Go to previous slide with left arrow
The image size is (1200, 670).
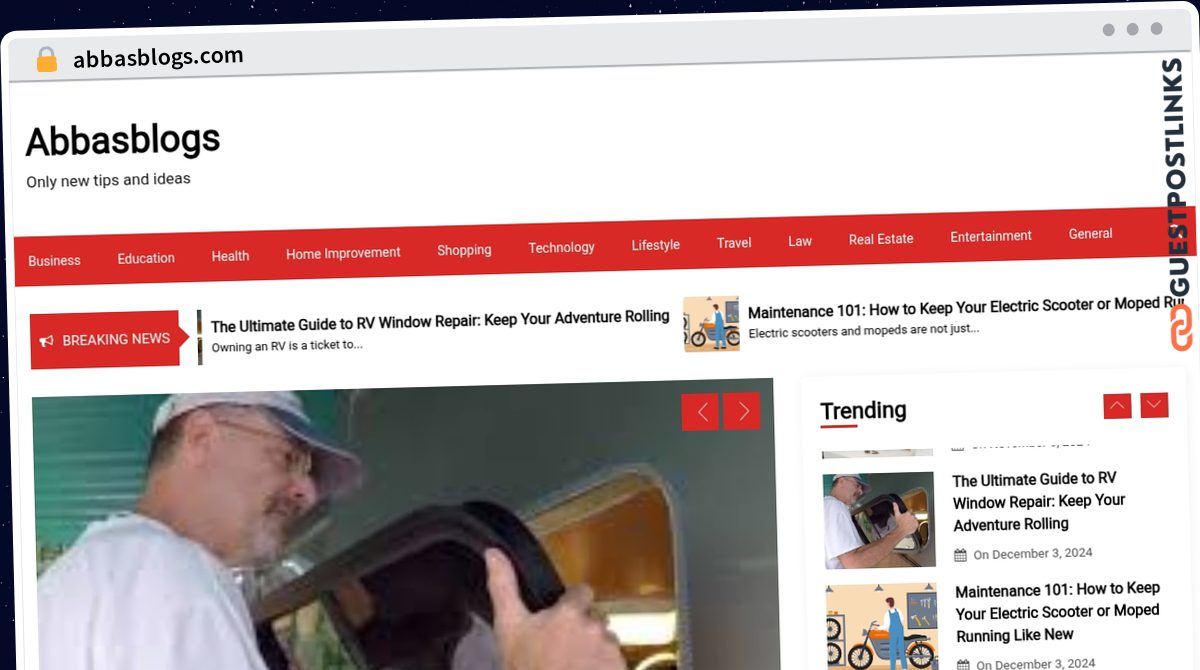coord(700,411)
